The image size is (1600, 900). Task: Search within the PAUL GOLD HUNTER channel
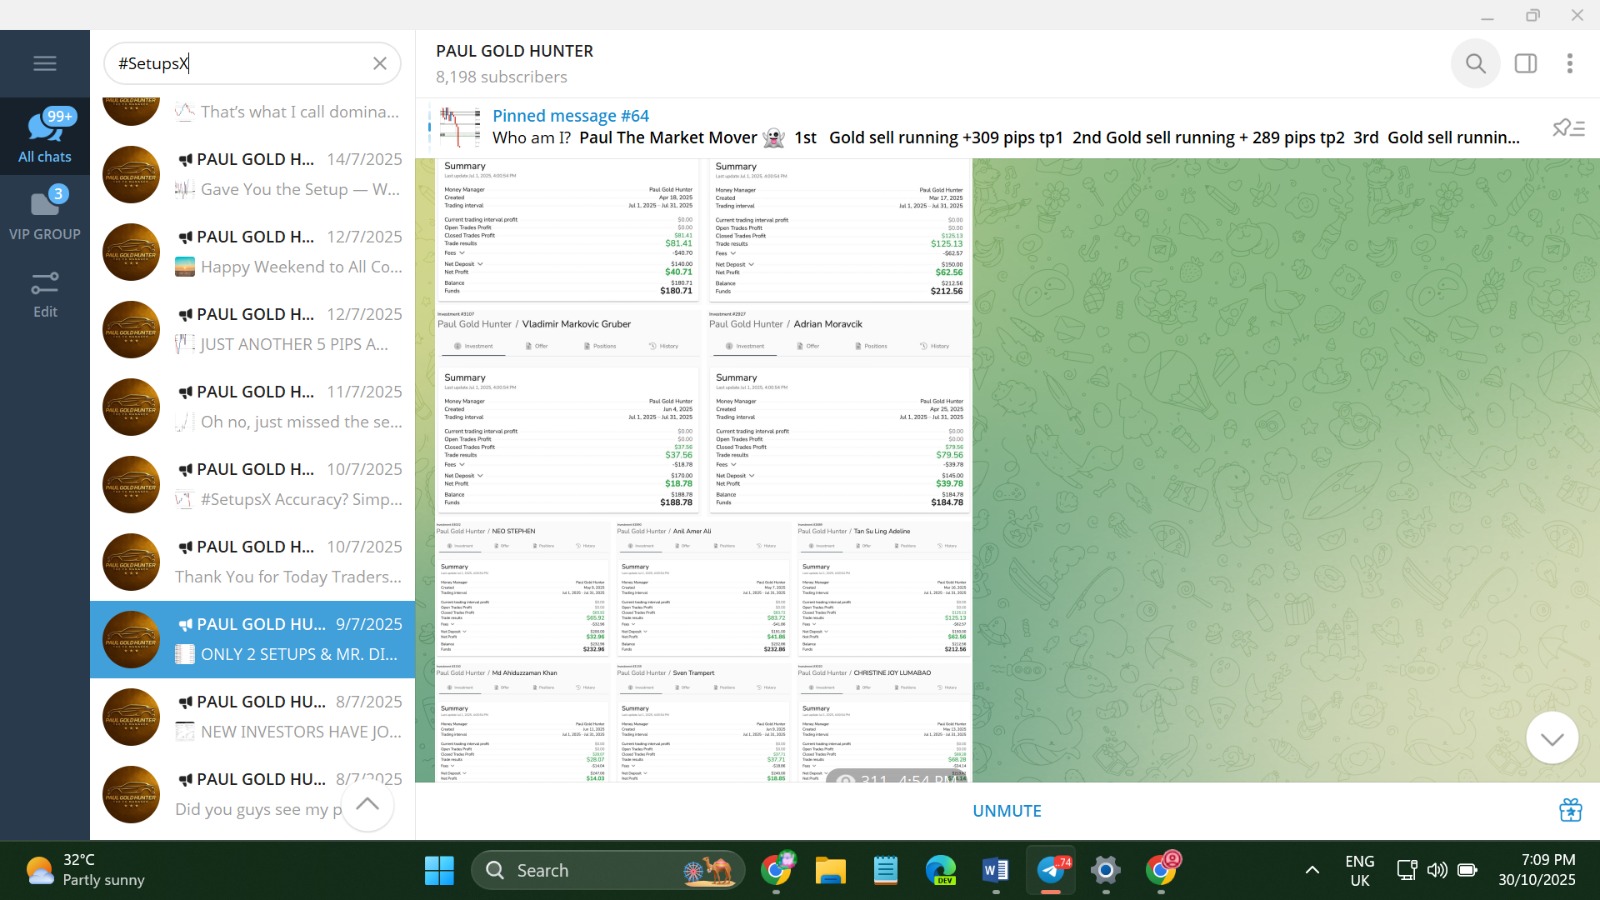click(x=1475, y=63)
